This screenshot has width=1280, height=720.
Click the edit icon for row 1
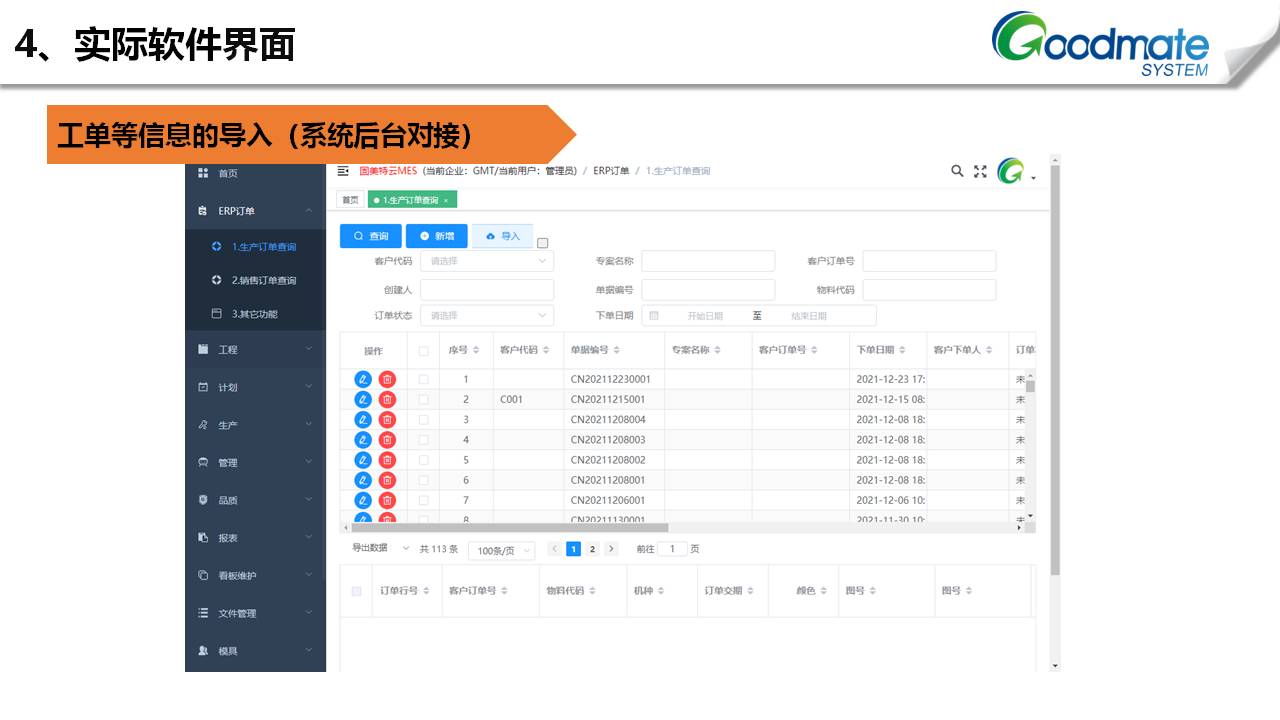[x=363, y=379]
